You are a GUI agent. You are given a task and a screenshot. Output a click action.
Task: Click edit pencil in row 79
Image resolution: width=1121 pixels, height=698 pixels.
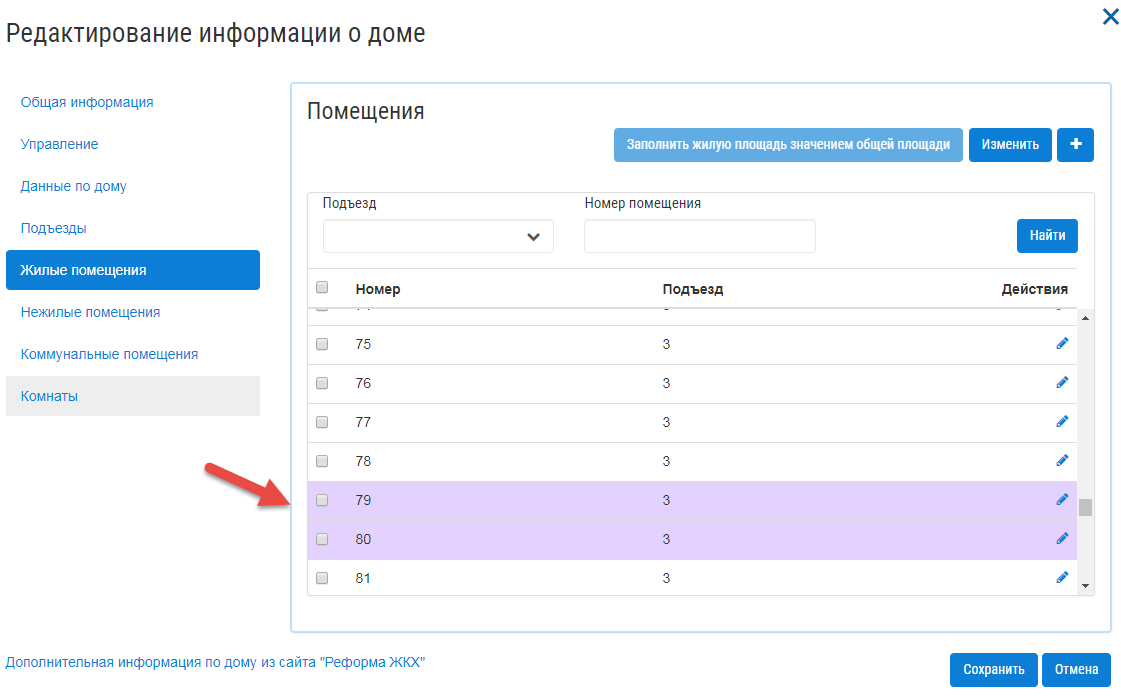coord(1062,500)
